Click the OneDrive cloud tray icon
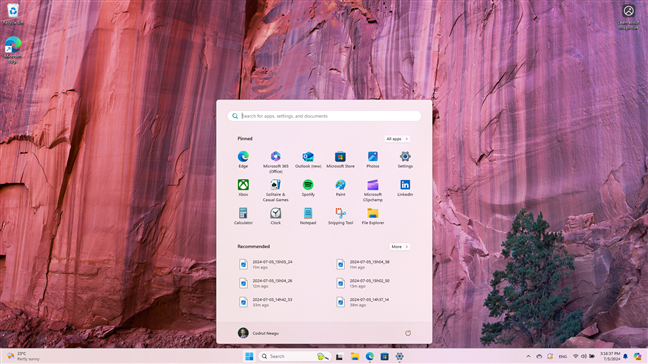The height and width of the screenshot is (364, 648). (539, 356)
